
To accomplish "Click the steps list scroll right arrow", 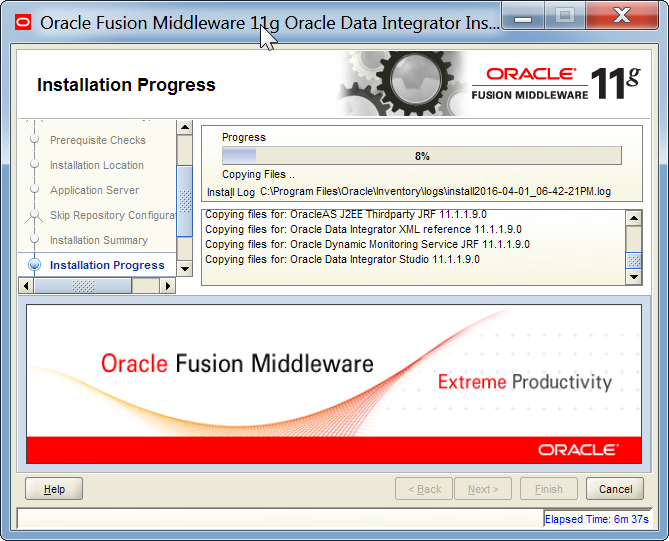I will tap(168, 286).
